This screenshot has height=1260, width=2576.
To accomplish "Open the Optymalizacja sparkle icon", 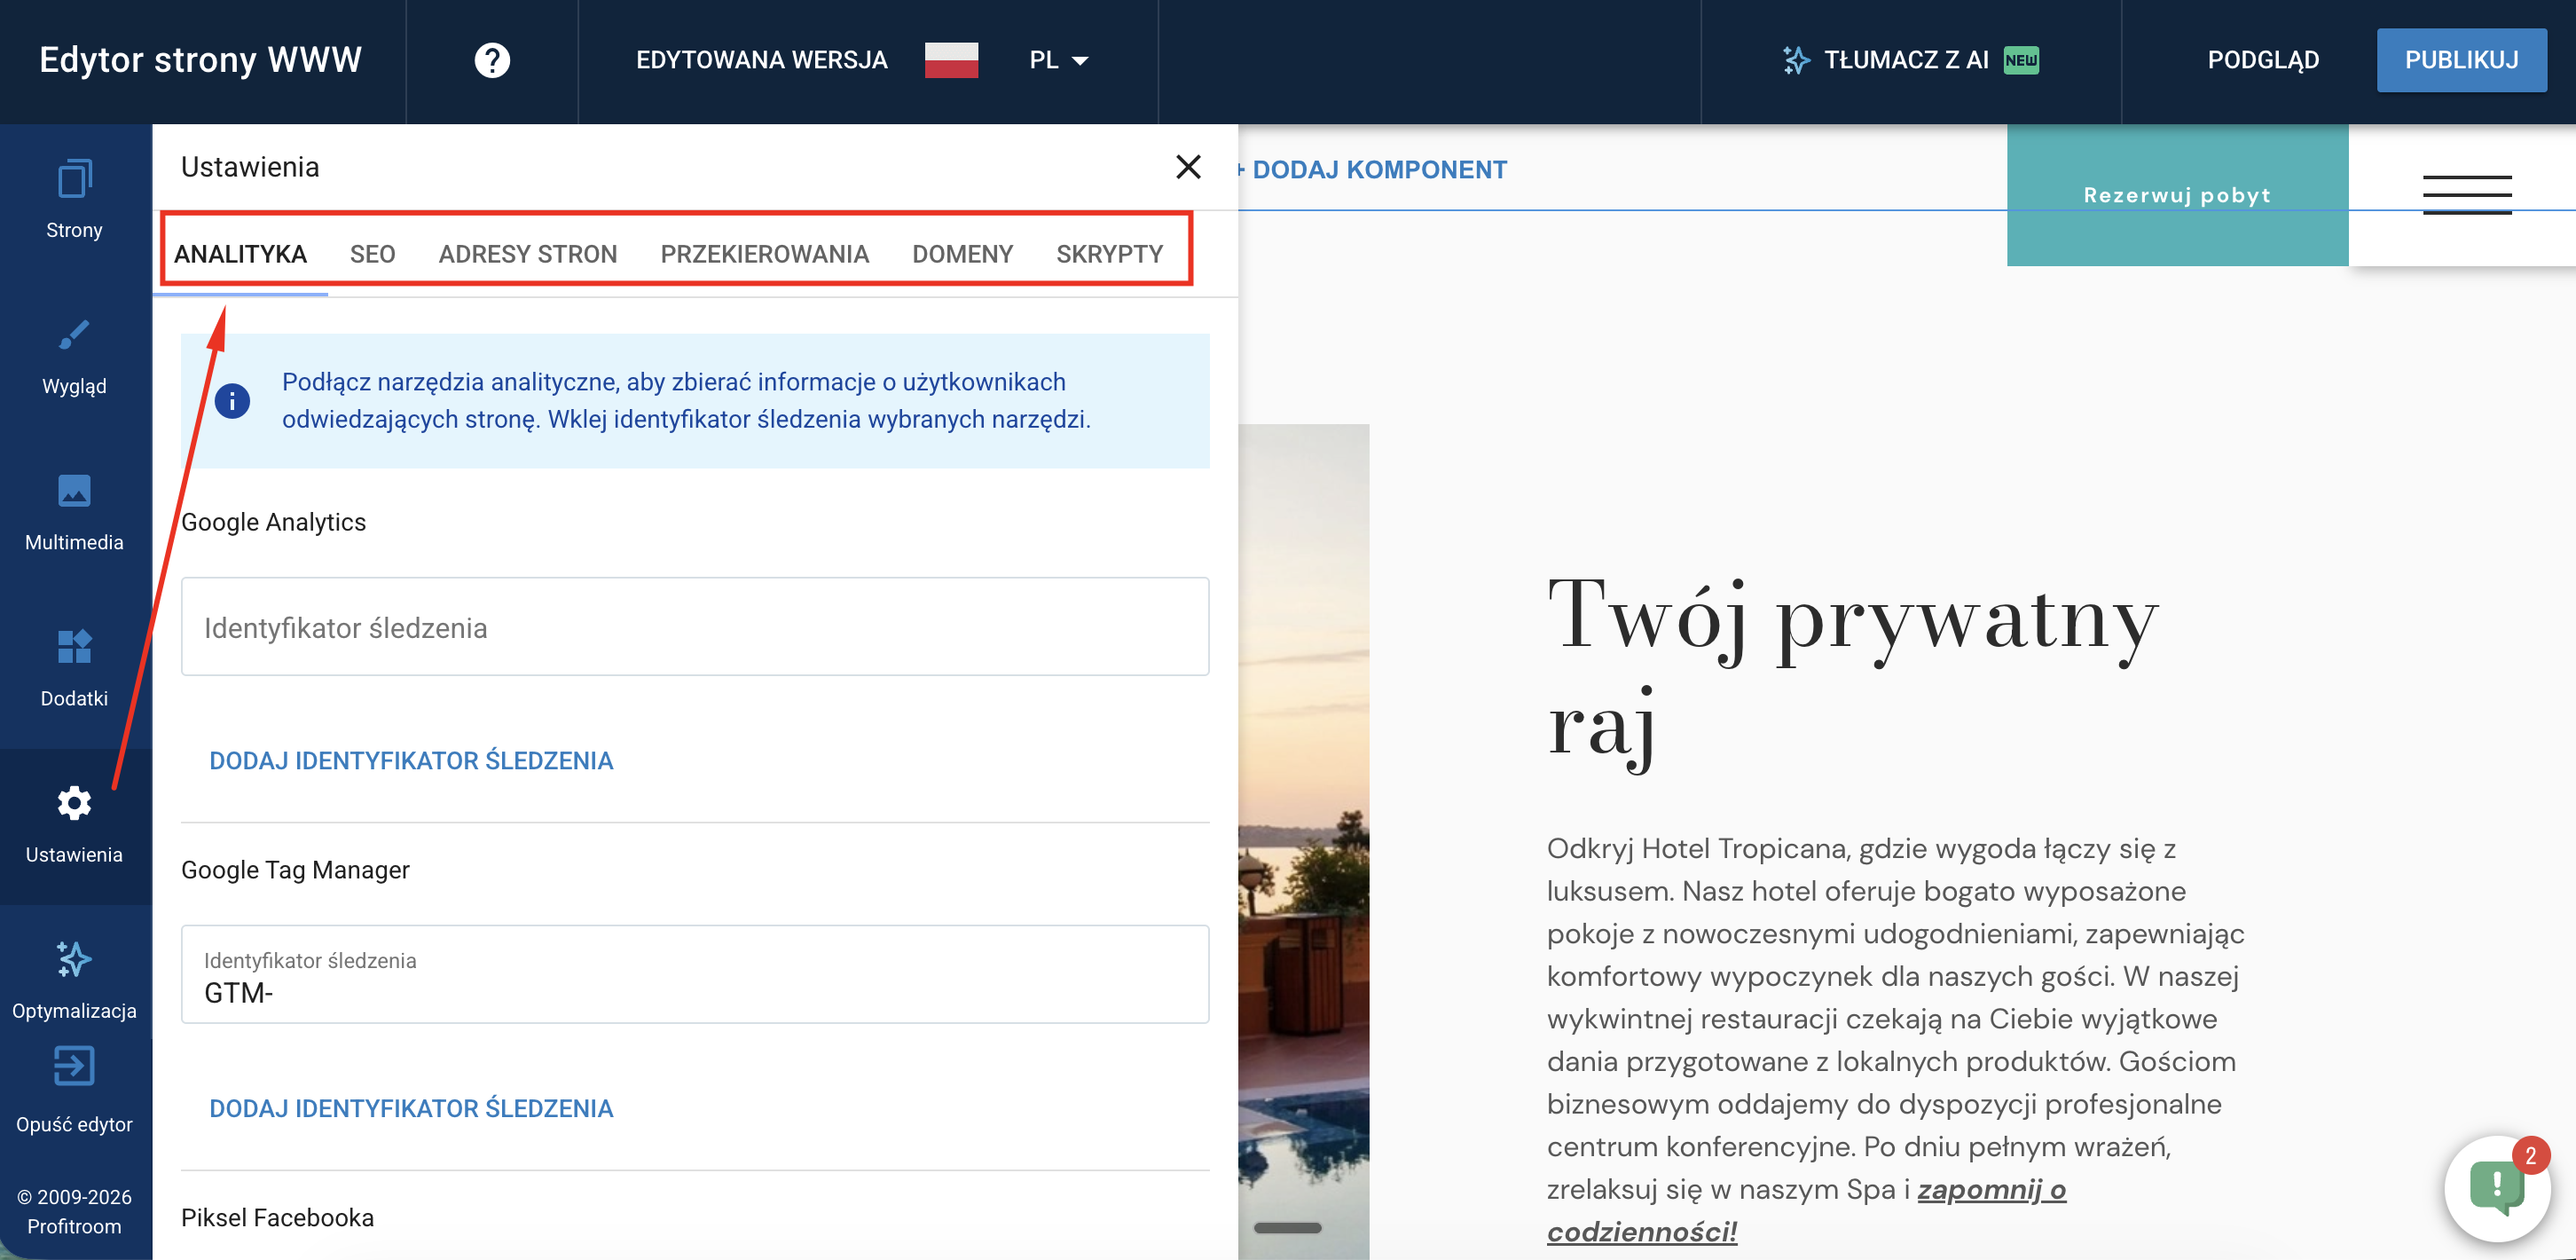I will [74, 960].
